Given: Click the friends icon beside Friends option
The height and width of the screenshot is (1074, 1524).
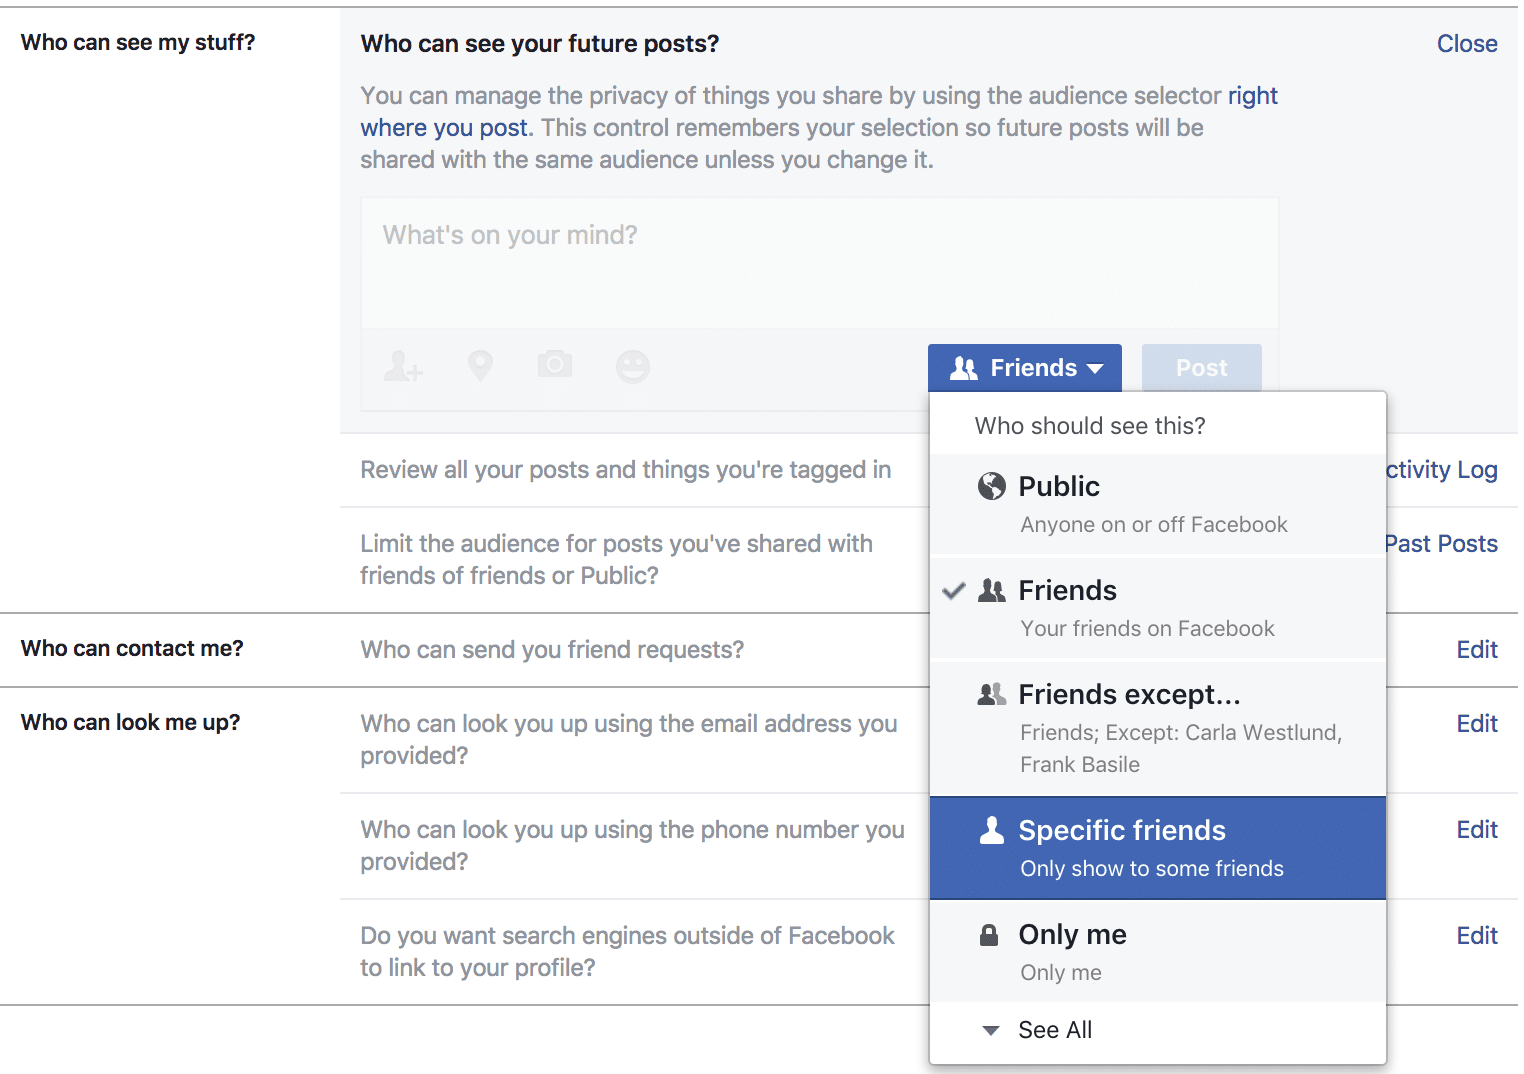Looking at the screenshot, I should pyautogui.click(x=991, y=590).
